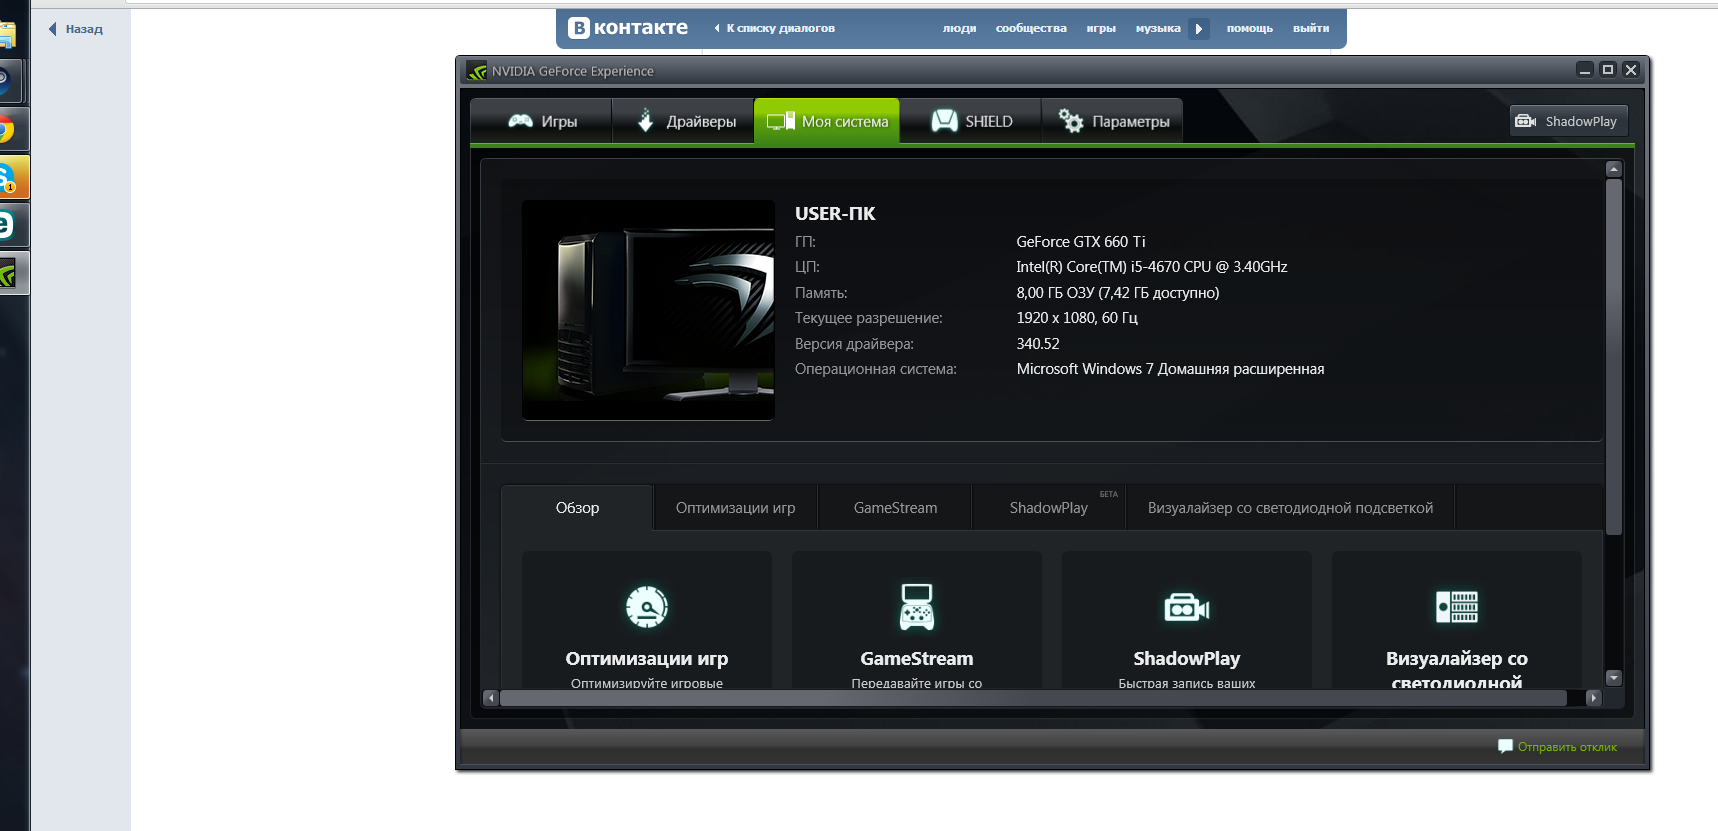Image resolution: width=1718 pixels, height=831 pixels.
Task: Click the horizontal scrollbar thumb
Action: (x=1033, y=698)
